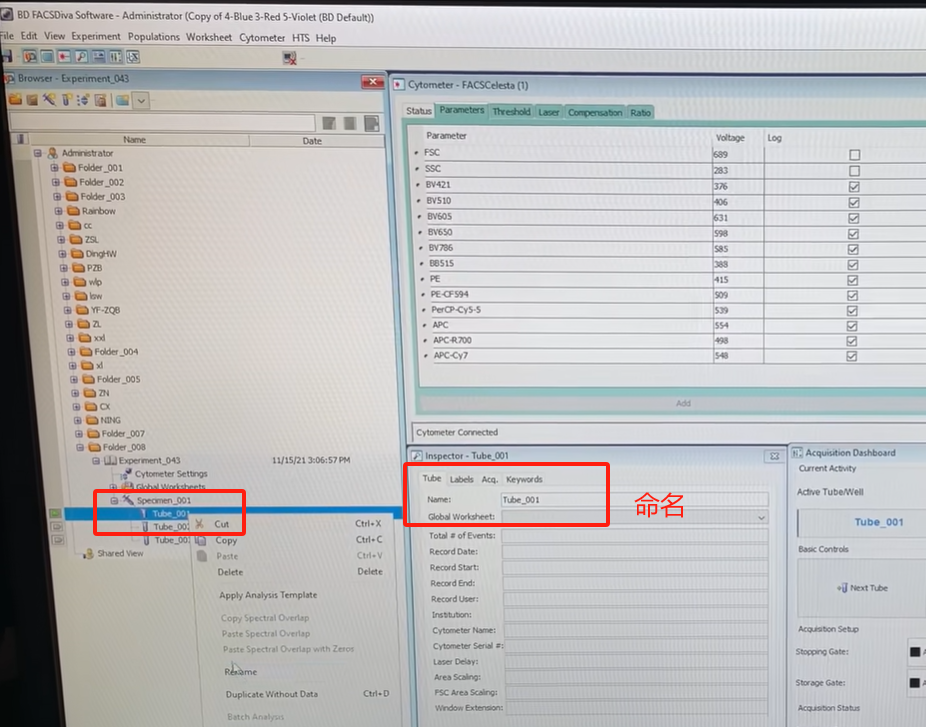
Task: Open the Laser tab in Cytometer window
Action: 549,112
